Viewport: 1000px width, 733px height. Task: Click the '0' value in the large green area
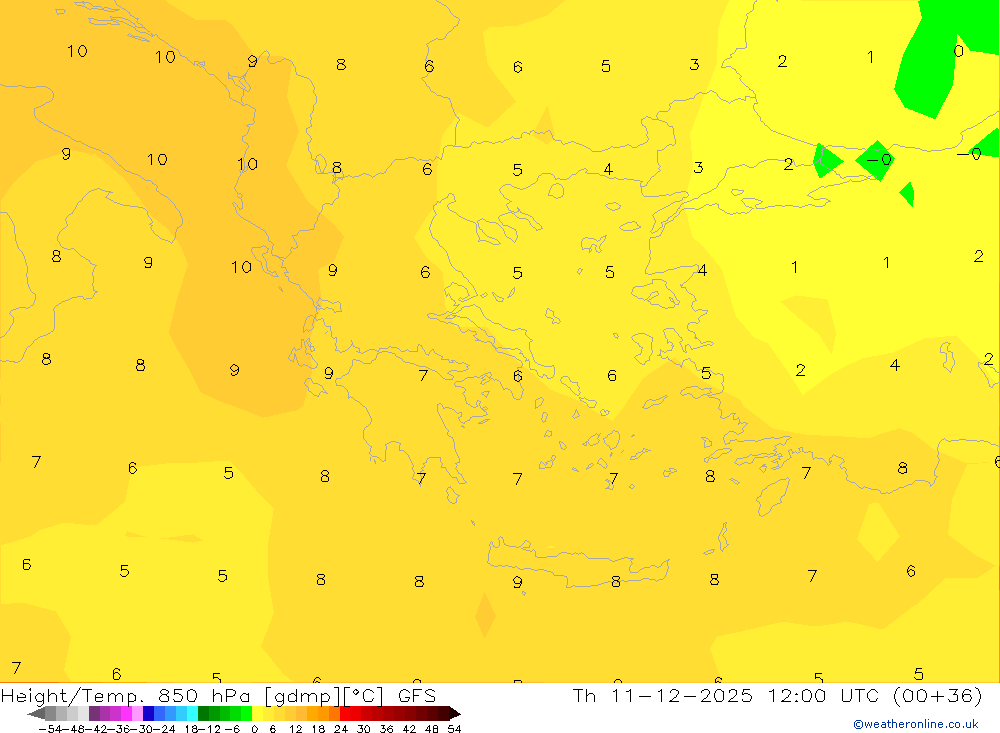959,51
